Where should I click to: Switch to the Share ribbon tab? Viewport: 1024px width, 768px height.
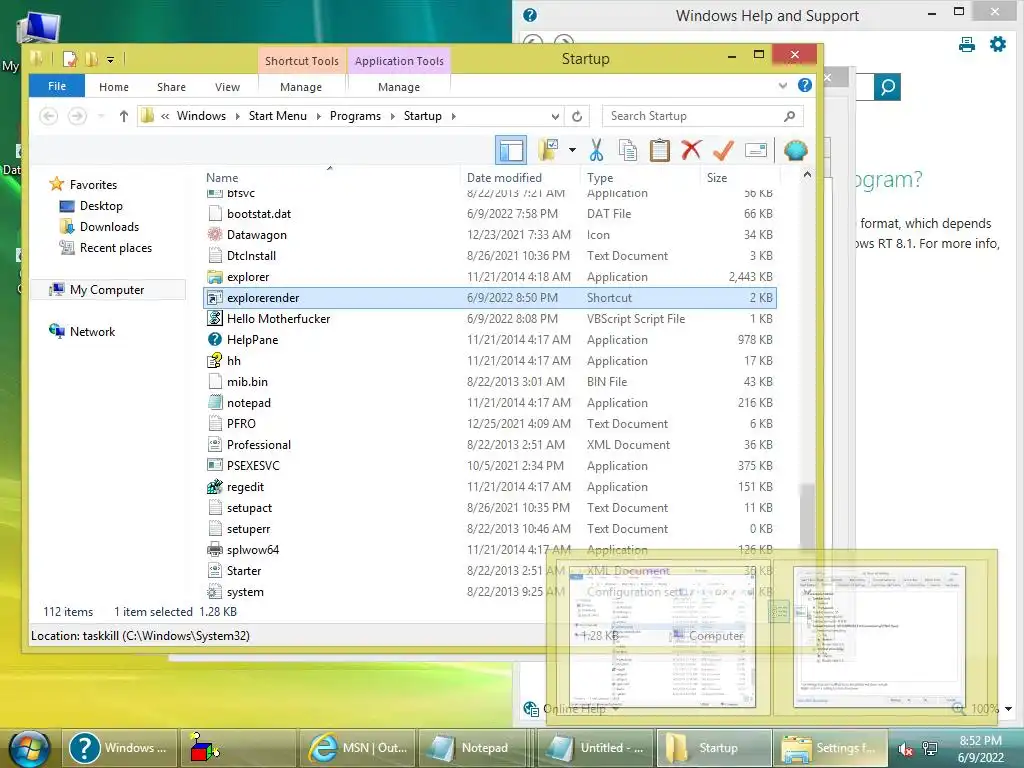(171, 87)
